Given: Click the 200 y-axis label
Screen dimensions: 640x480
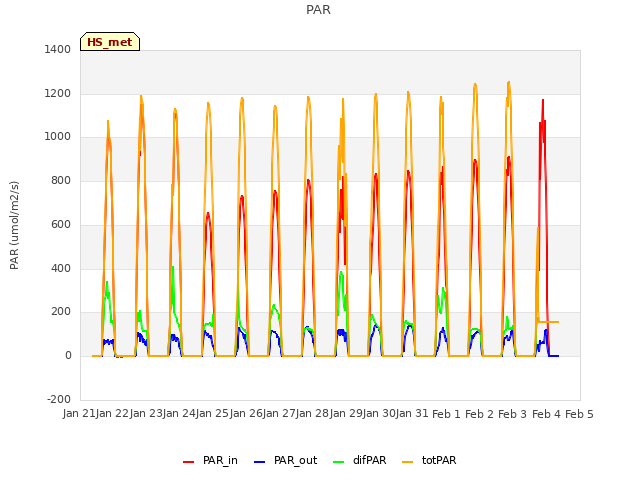Looking at the screenshot, I should (x=61, y=311).
